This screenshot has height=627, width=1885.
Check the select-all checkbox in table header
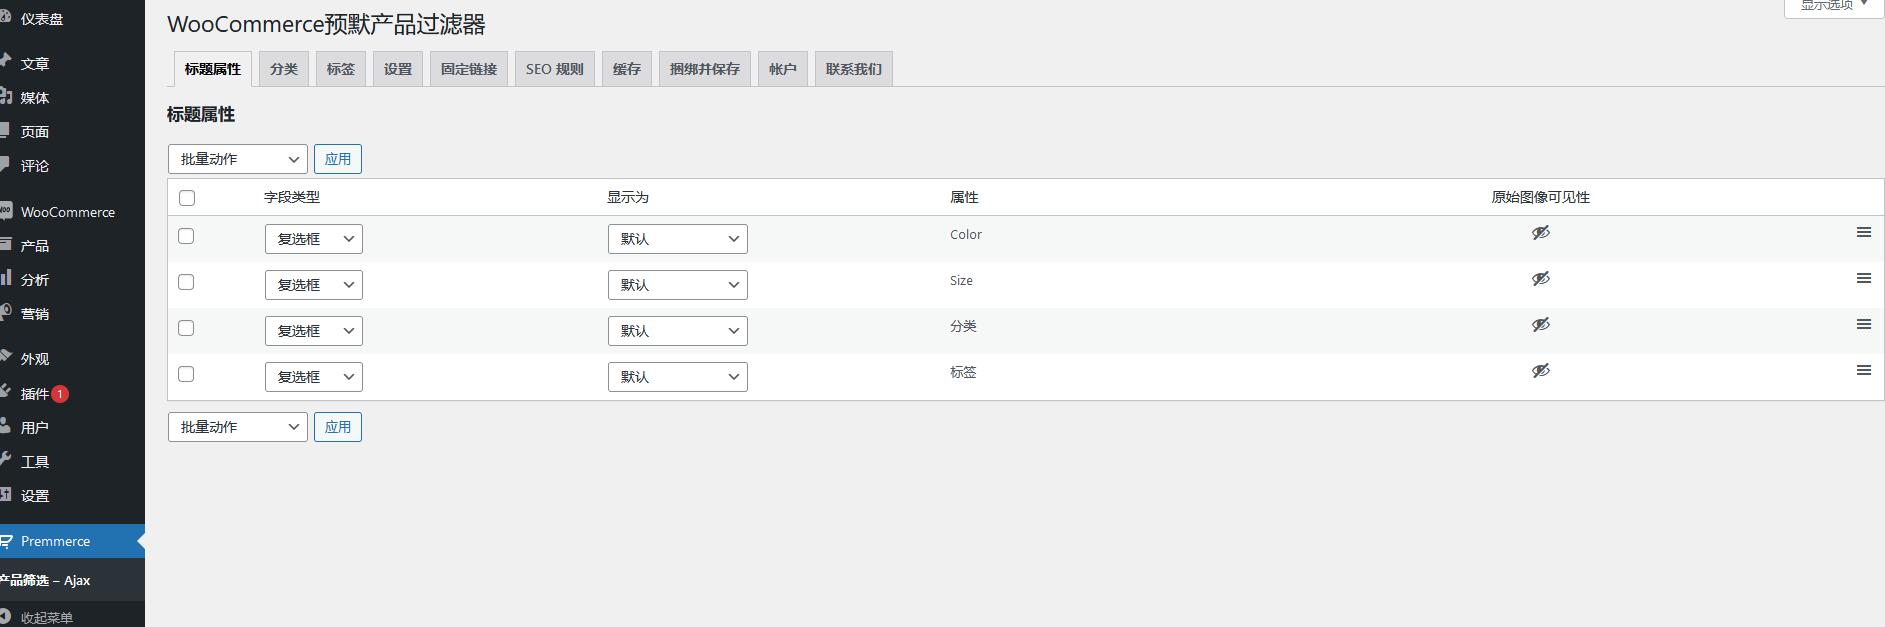pos(187,198)
